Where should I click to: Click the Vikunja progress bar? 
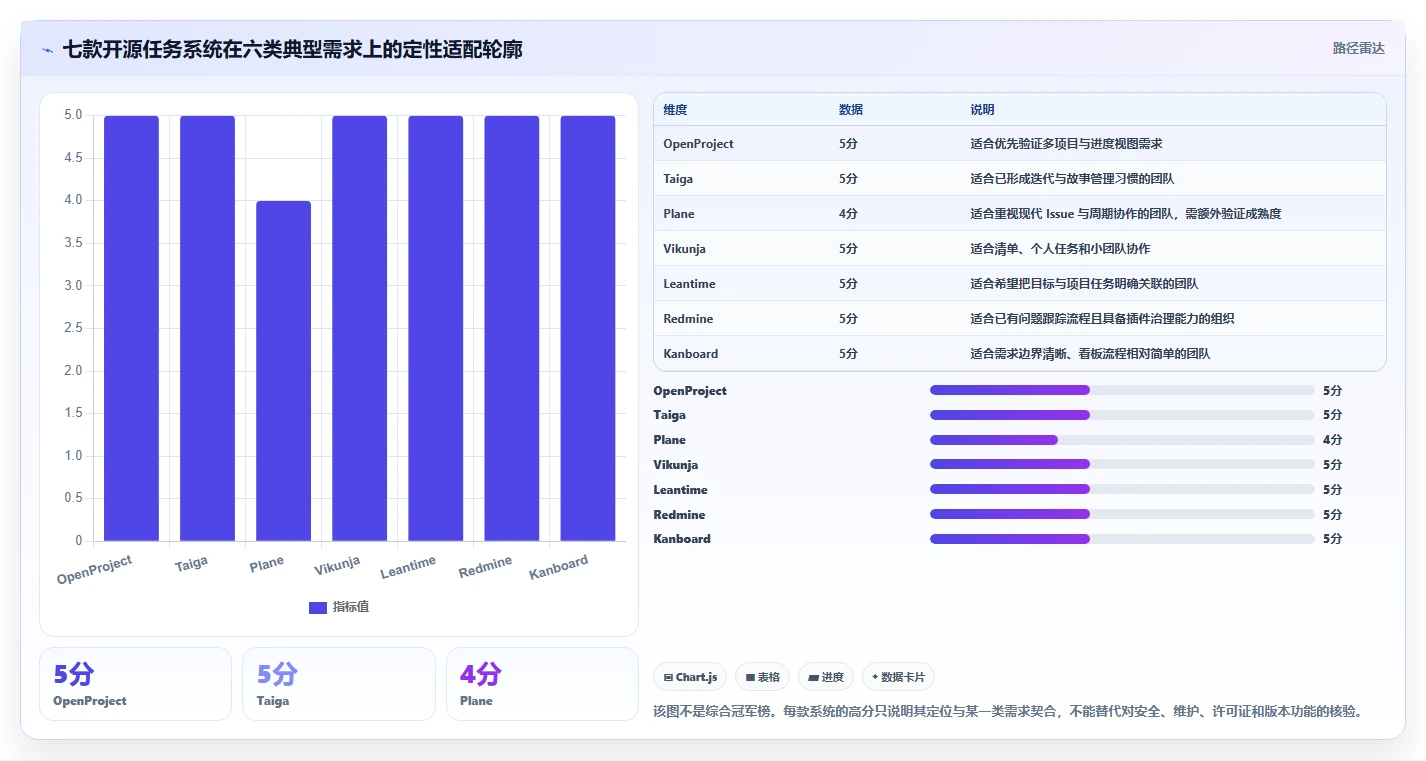[x=1122, y=464]
